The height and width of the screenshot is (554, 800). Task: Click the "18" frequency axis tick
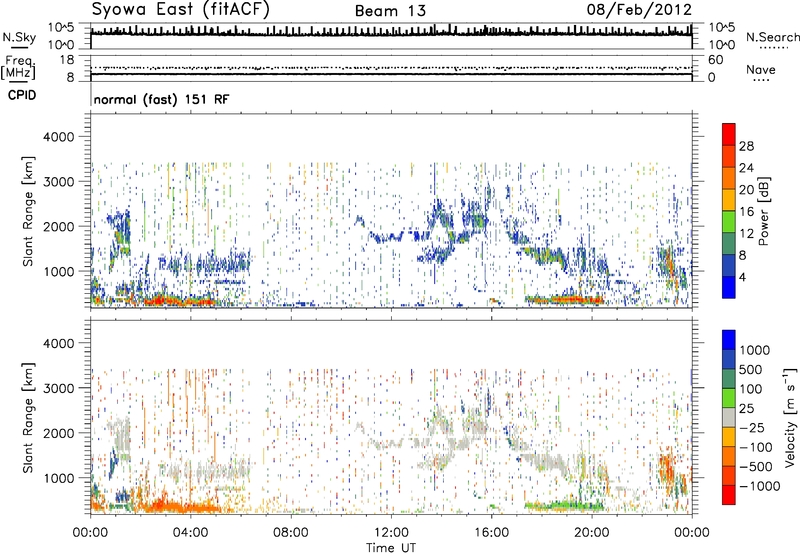point(67,60)
